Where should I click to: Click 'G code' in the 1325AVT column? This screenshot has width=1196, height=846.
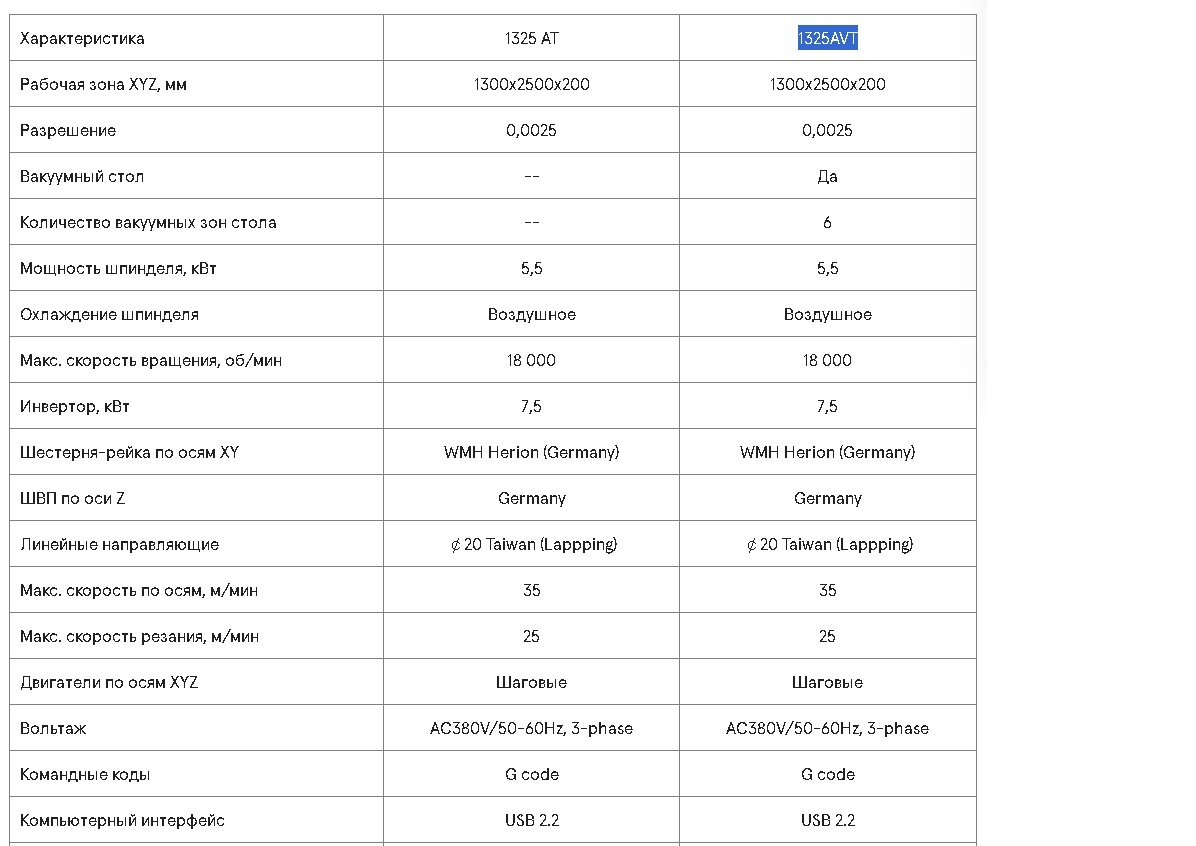click(827, 775)
